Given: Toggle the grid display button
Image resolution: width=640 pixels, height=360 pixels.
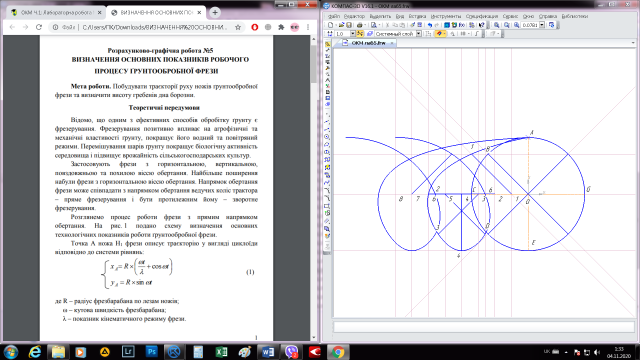Looking at the screenshot, I should pyautogui.click(x=428, y=34).
